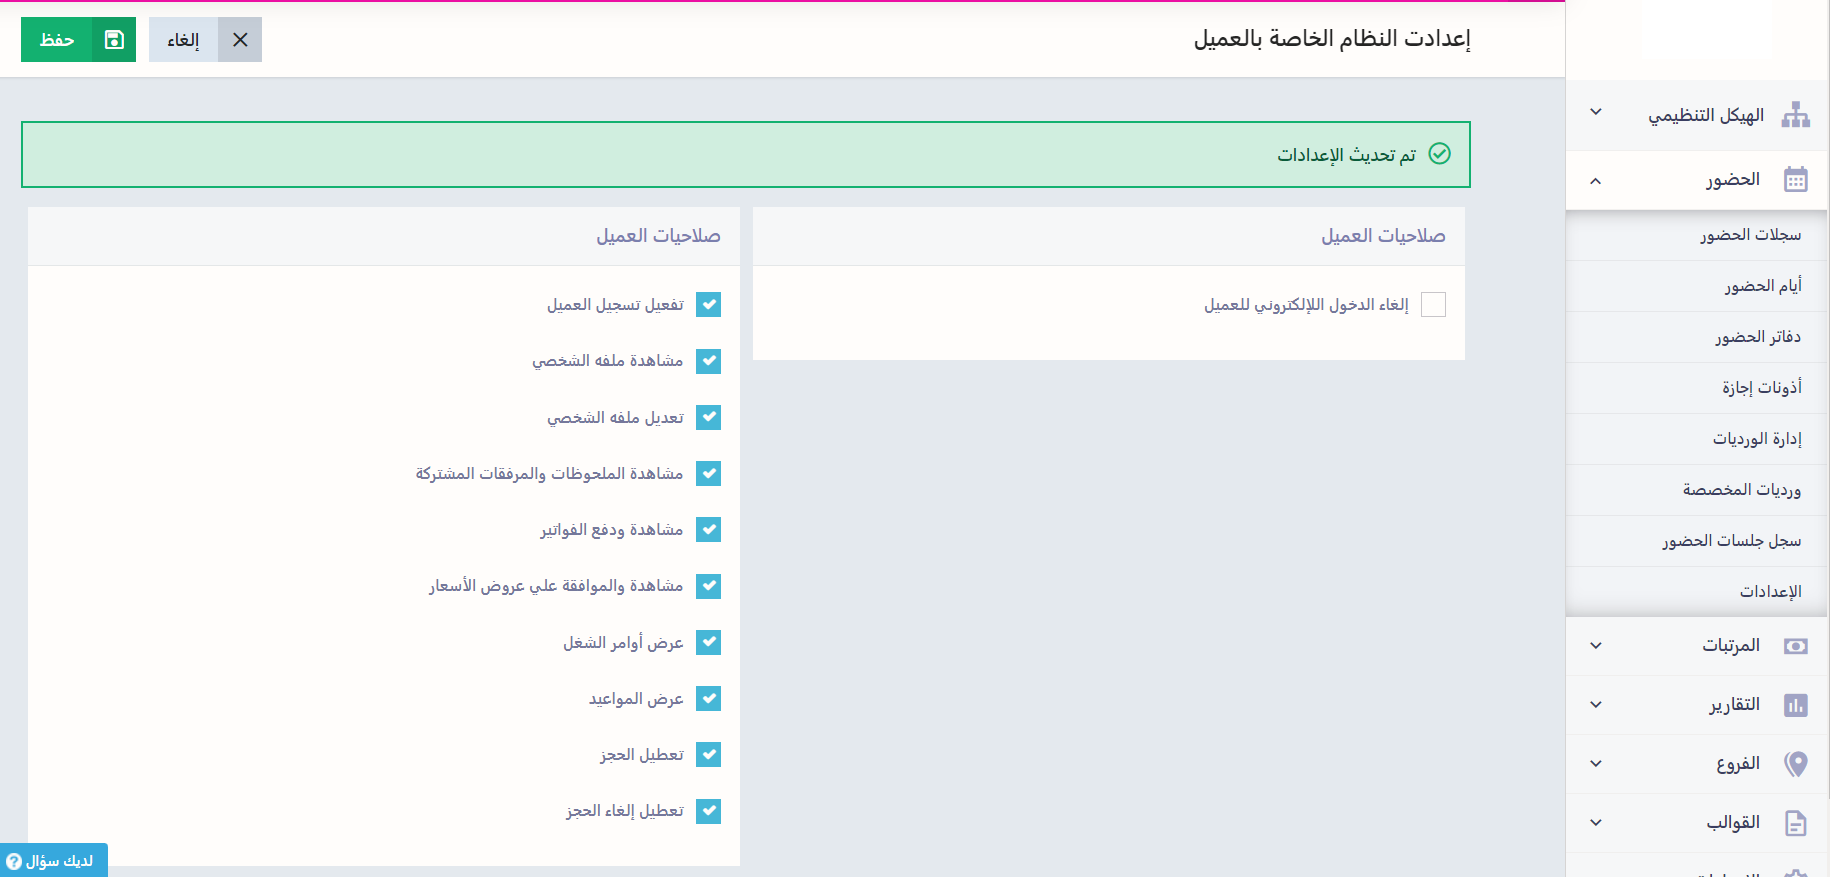Click the attendance calendar icon

click(1796, 180)
